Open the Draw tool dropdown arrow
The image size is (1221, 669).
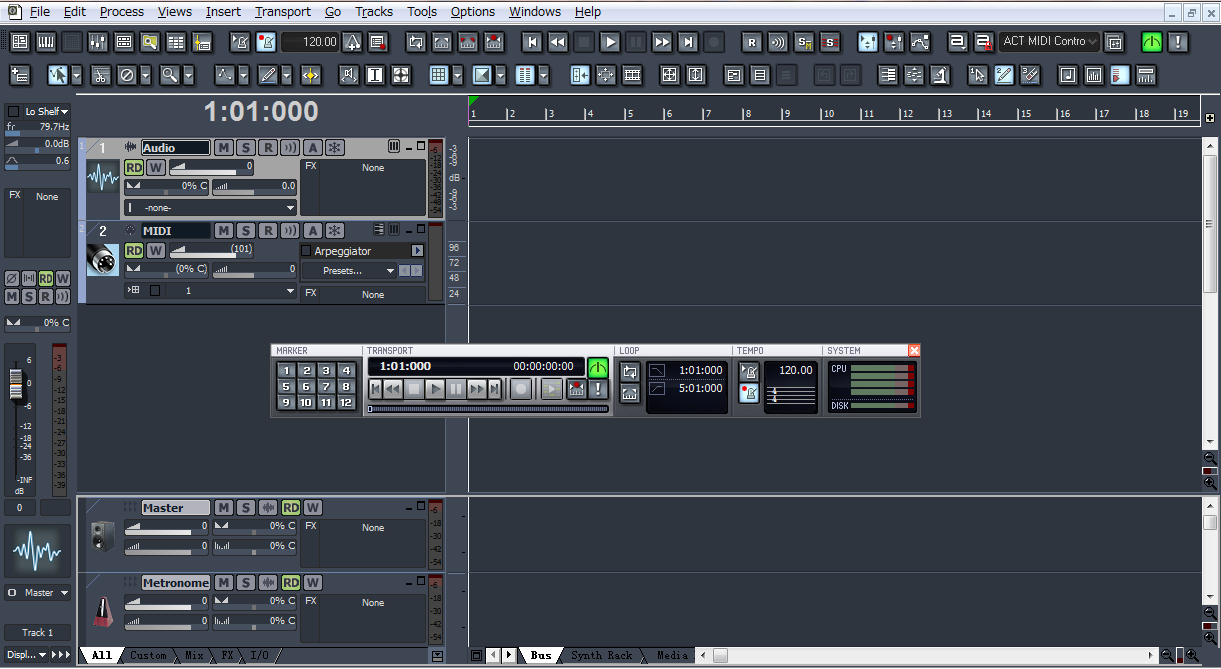[286, 75]
